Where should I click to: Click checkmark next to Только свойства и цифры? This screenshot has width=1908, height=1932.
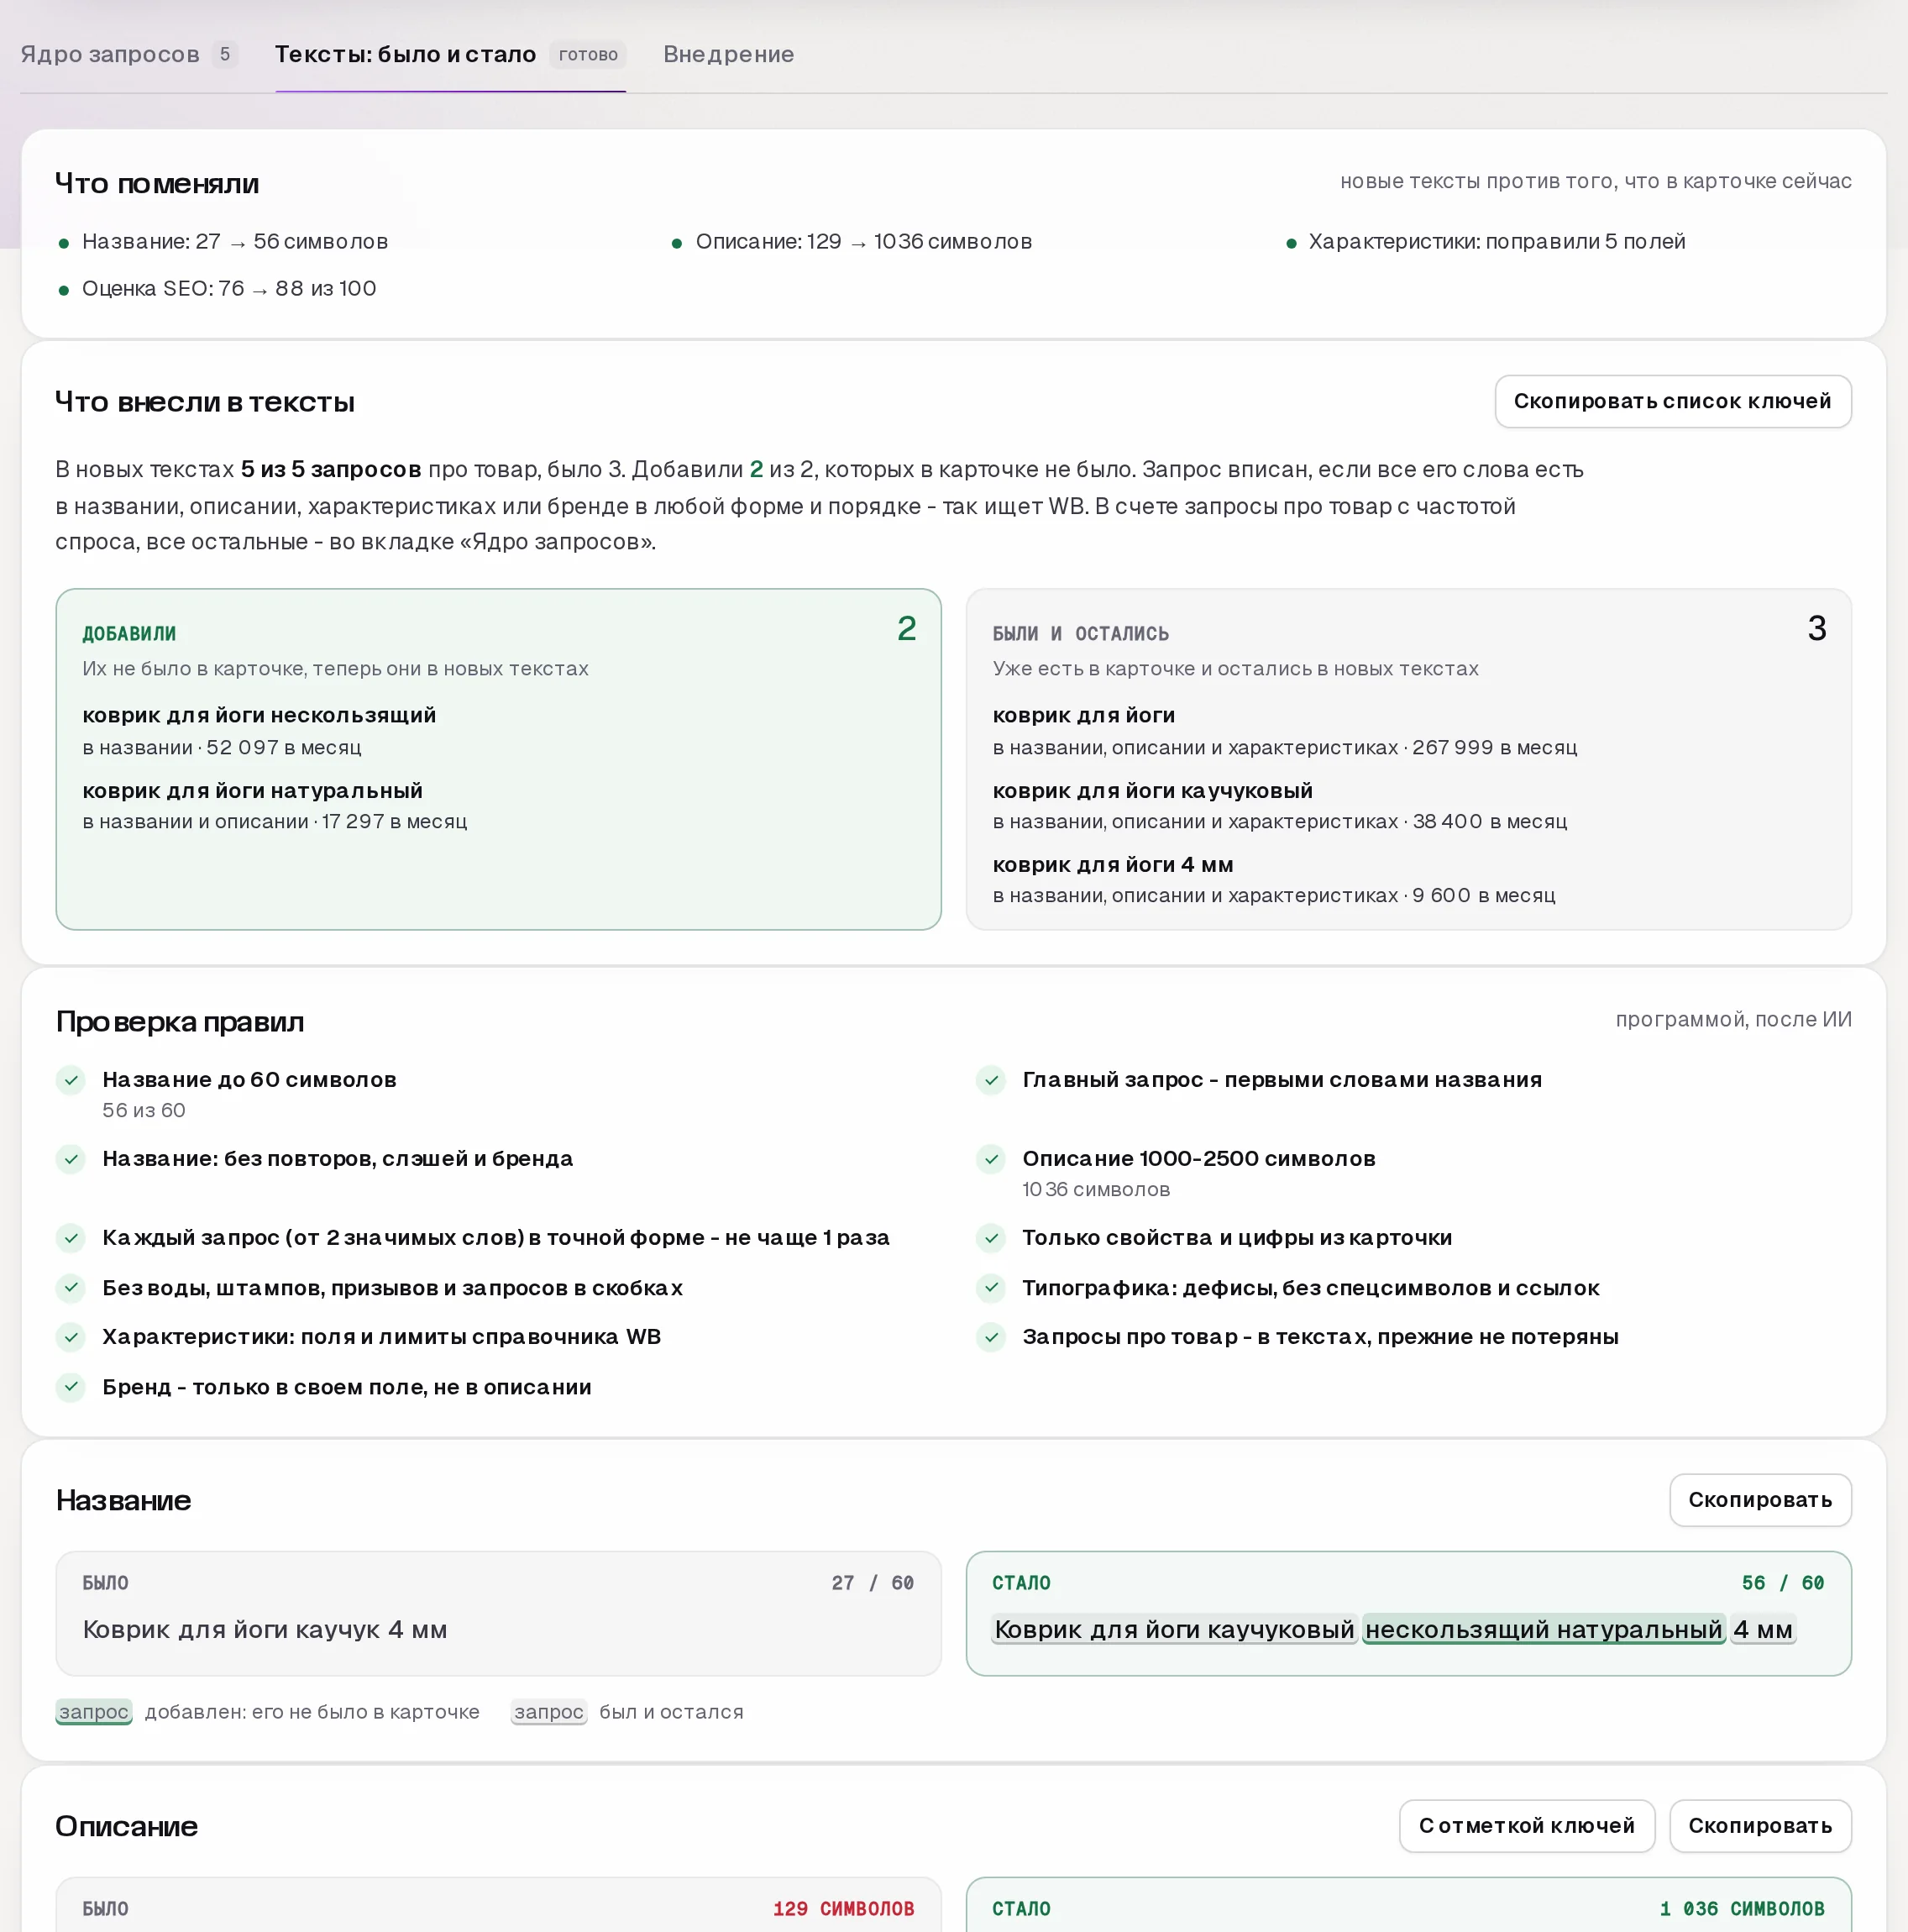[991, 1238]
